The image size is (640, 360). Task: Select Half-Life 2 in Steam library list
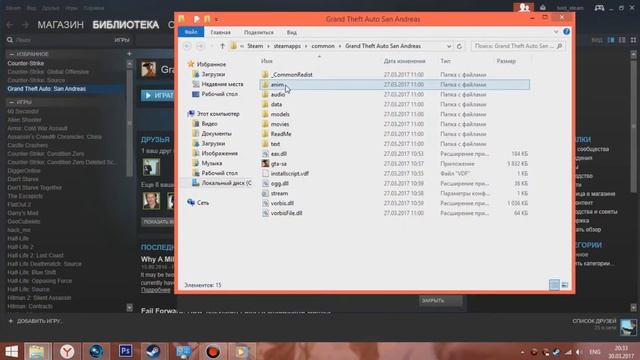[20, 247]
